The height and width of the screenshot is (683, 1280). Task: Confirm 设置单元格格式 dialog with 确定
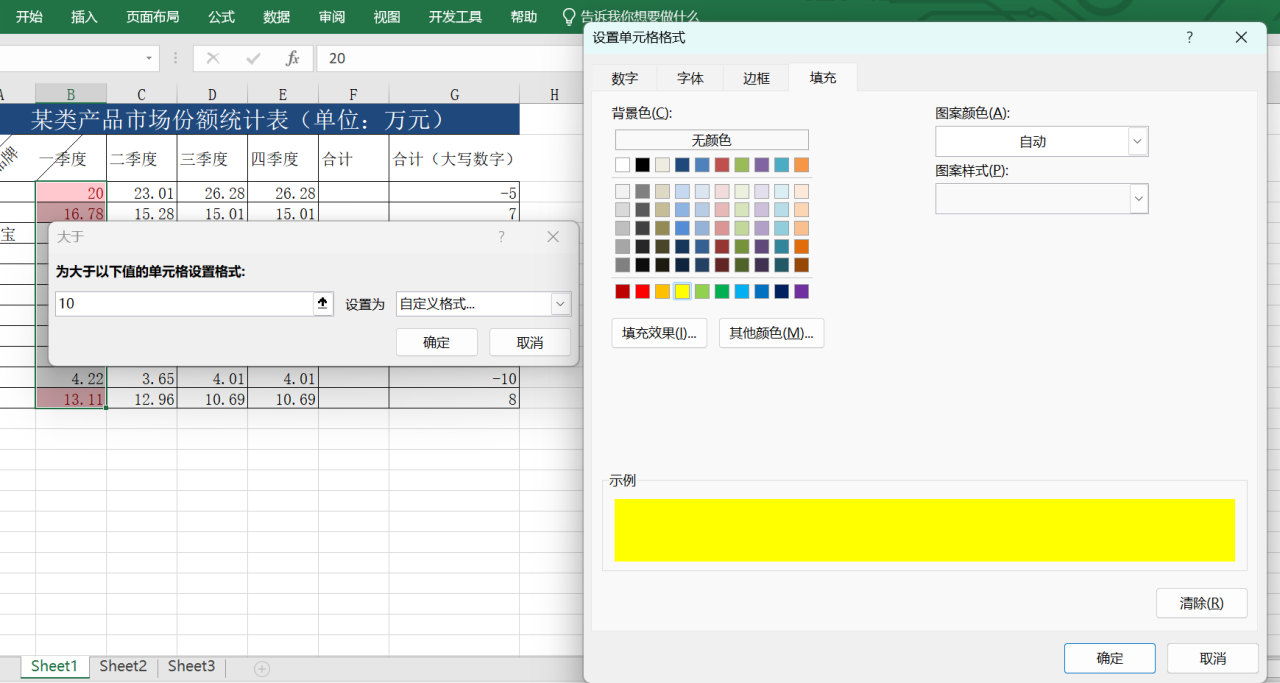[1110, 658]
